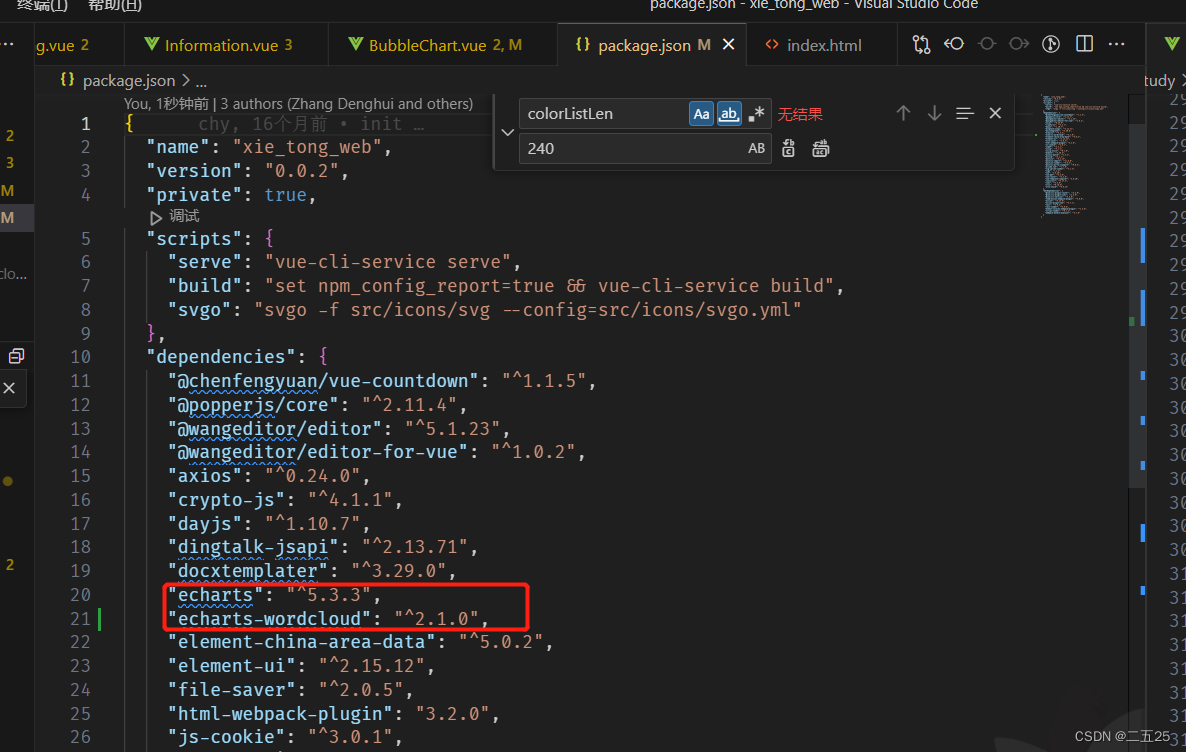
Task: Open the editor More Actions ellipsis
Action: [1116, 45]
